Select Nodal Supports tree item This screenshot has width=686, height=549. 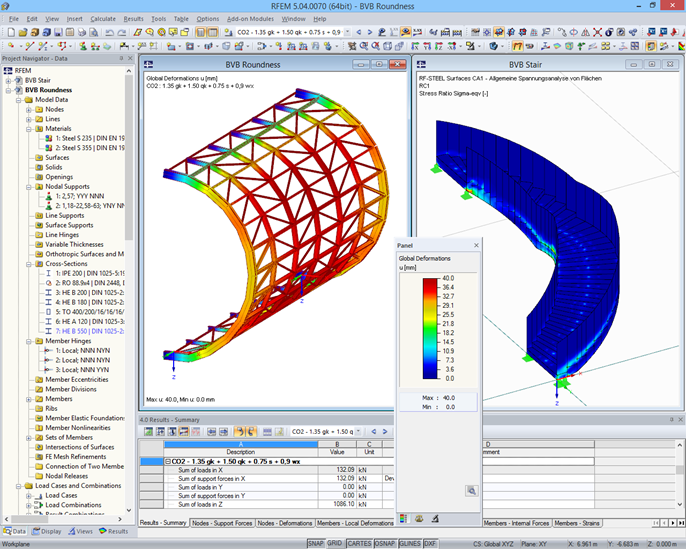(67, 187)
